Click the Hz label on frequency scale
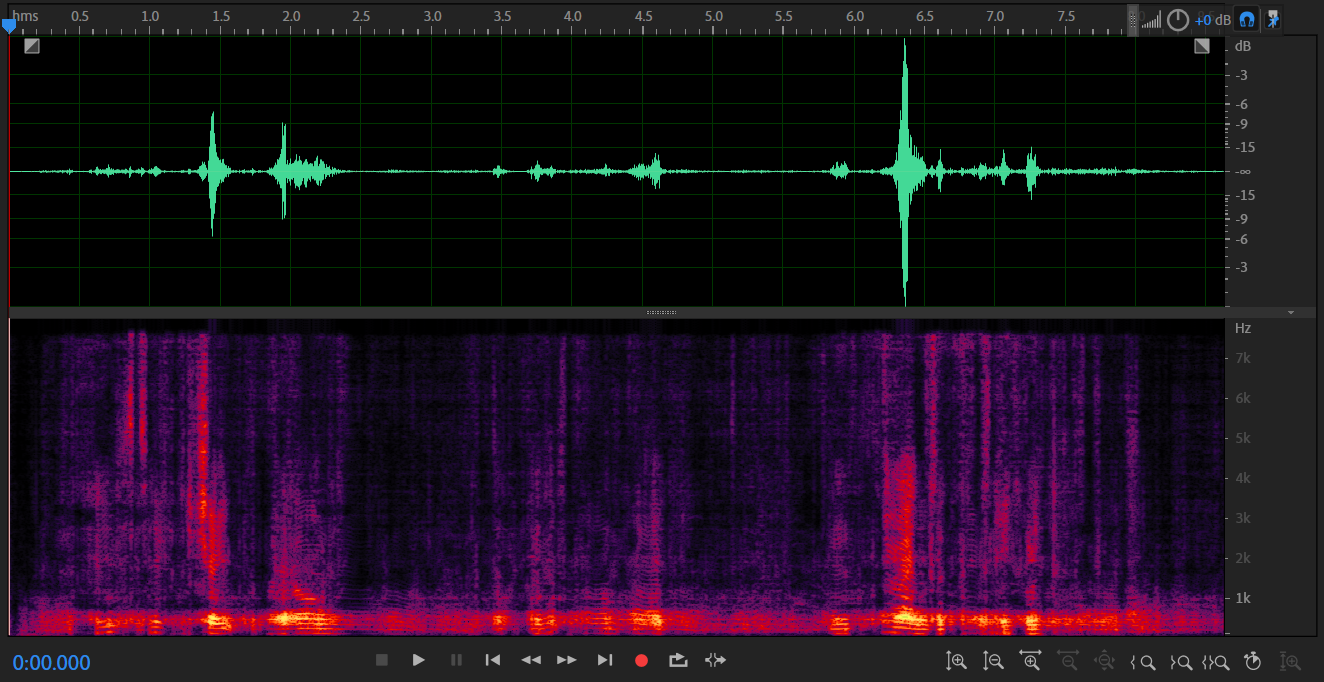The width and height of the screenshot is (1324, 682). [1243, 328]
